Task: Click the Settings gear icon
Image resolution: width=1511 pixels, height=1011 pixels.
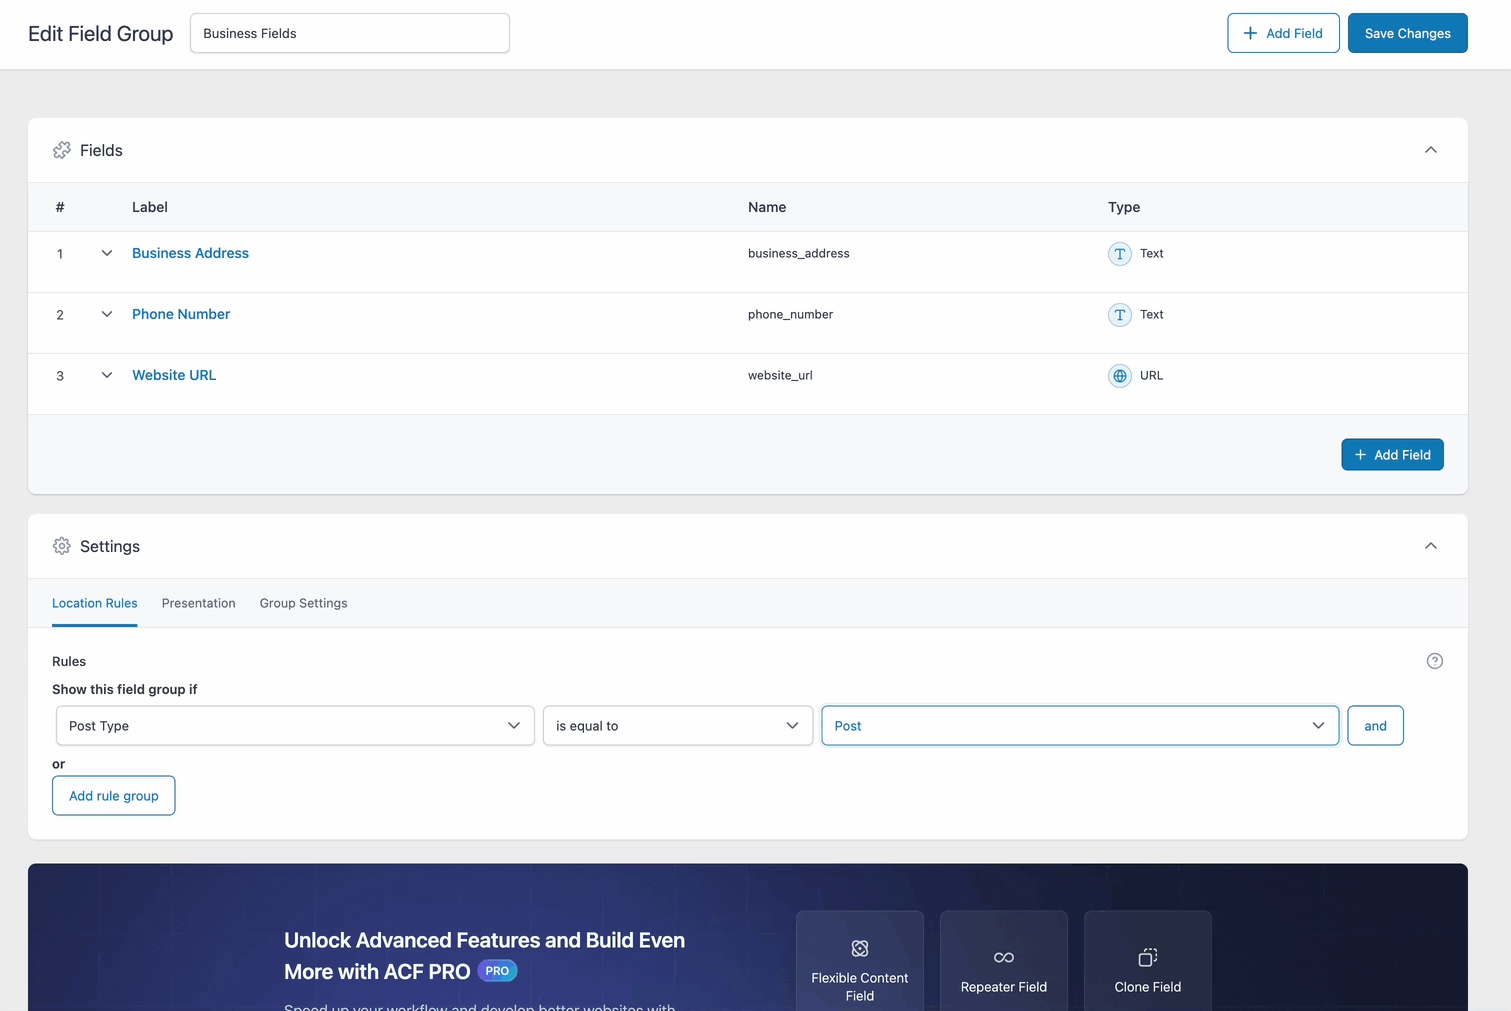Action: coord(62,546)
